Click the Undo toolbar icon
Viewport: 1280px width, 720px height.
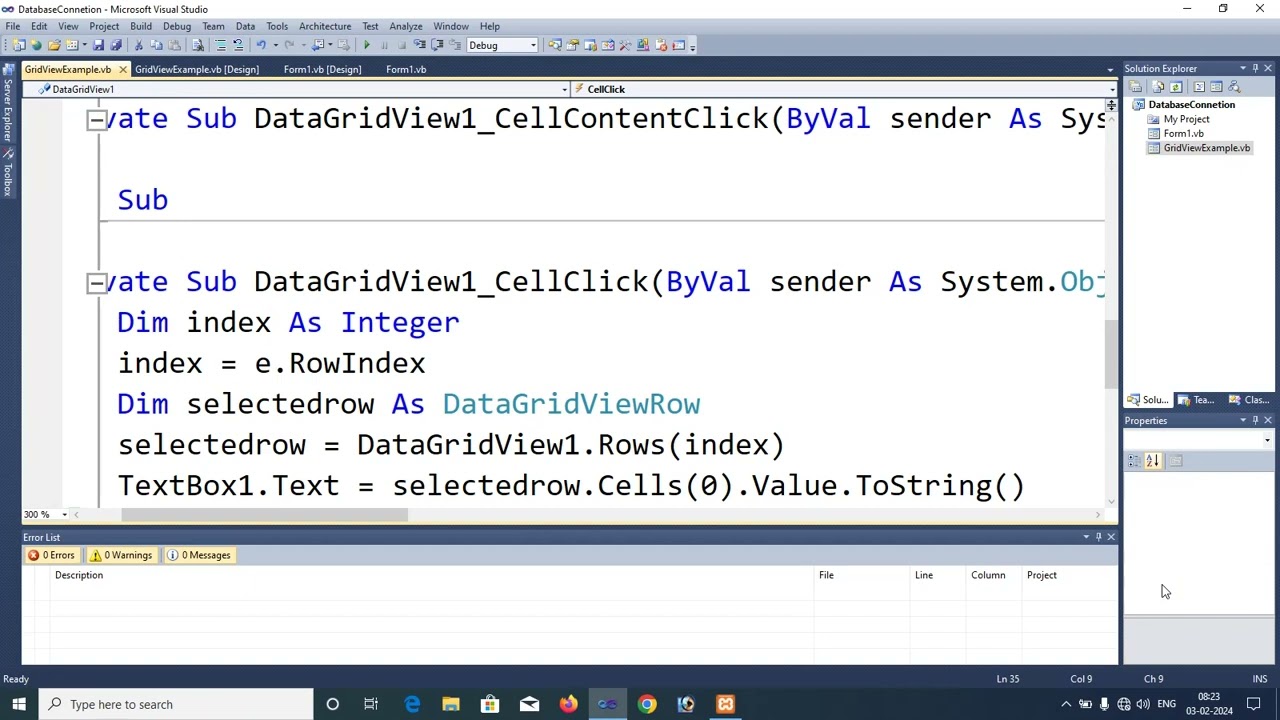[261, 45]
